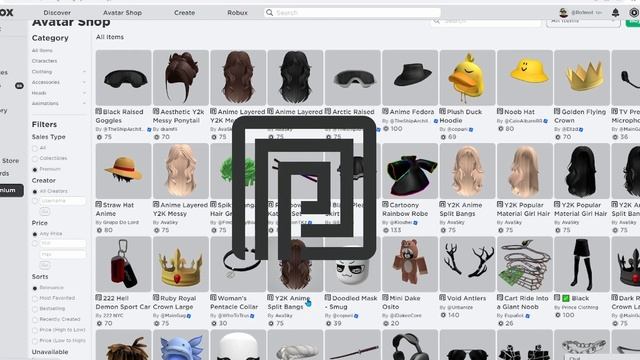Click the magnifier icon in top search bar
640x360 pixels.
(x=269, y=13)
